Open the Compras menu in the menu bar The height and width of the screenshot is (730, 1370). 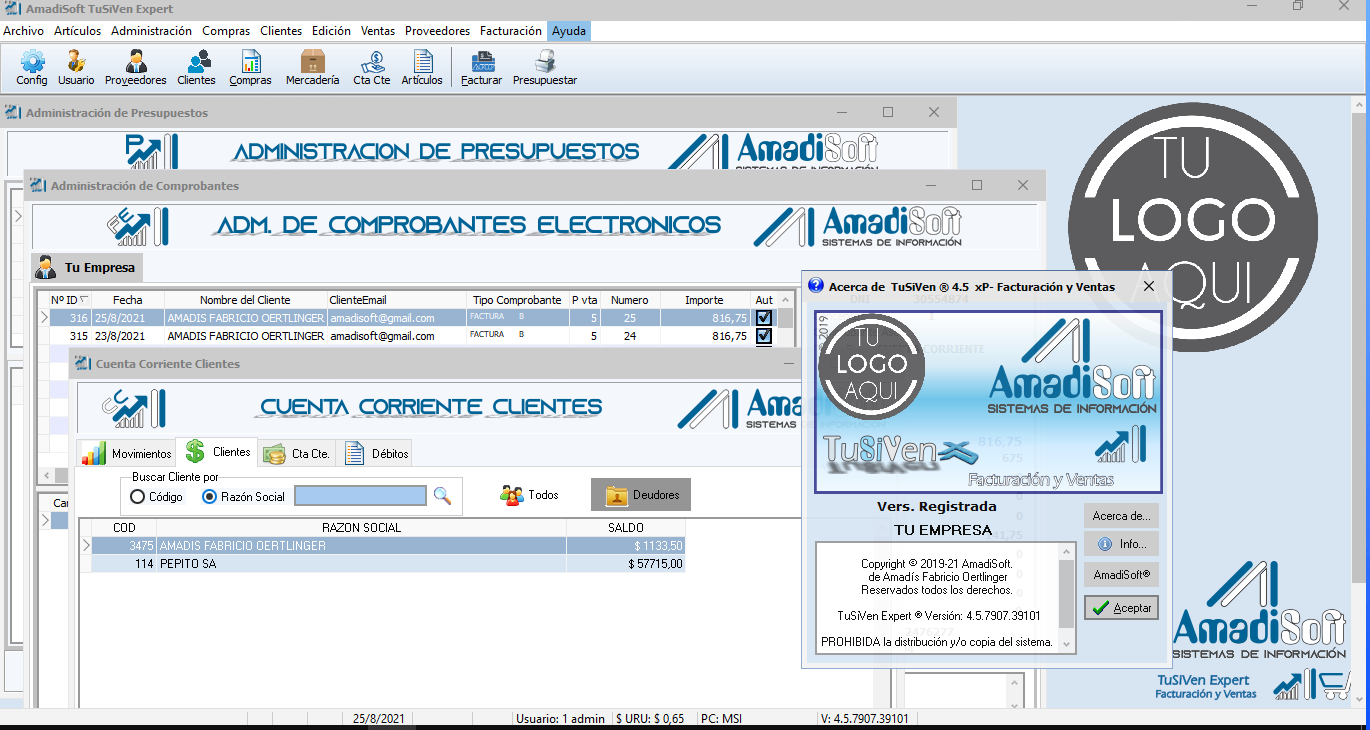point(226,31)
